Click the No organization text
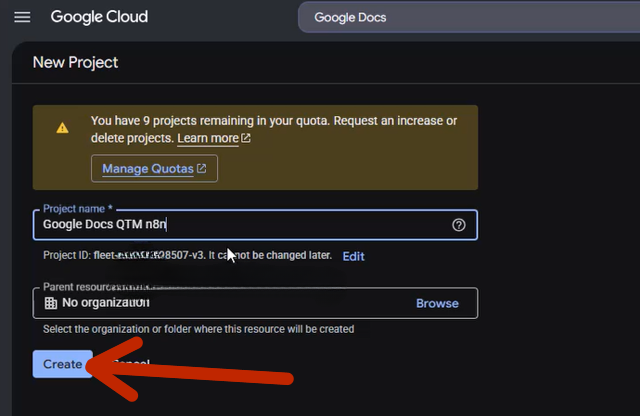Image resolution: width=640 pixels, height=416 pixels. 106,303
